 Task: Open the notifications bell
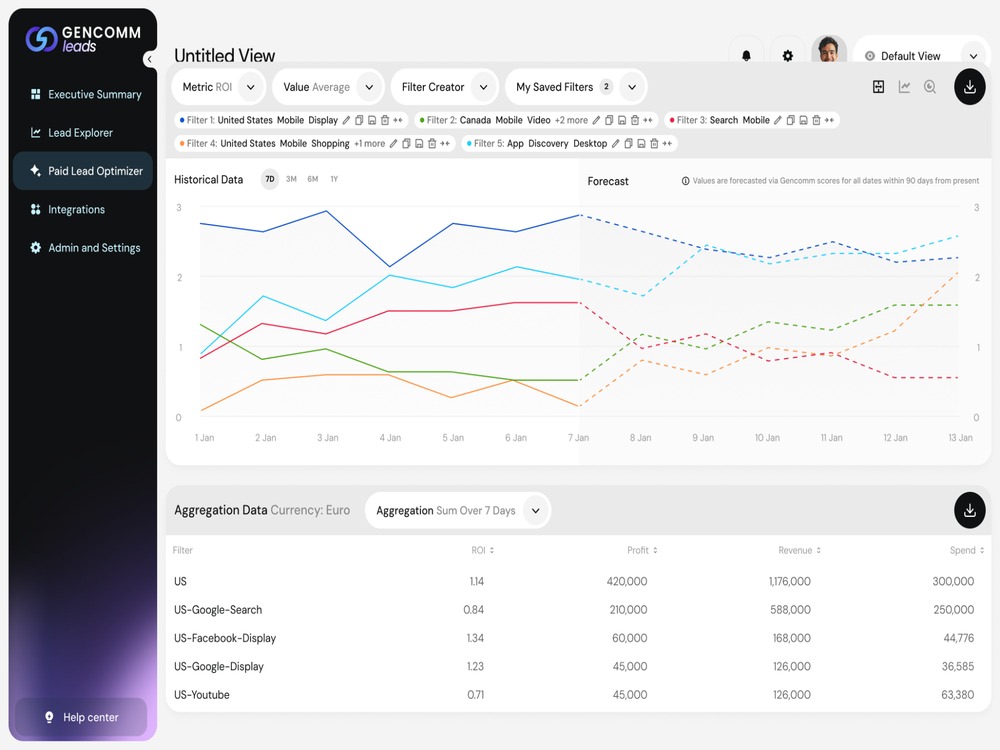tap(746, 56)
